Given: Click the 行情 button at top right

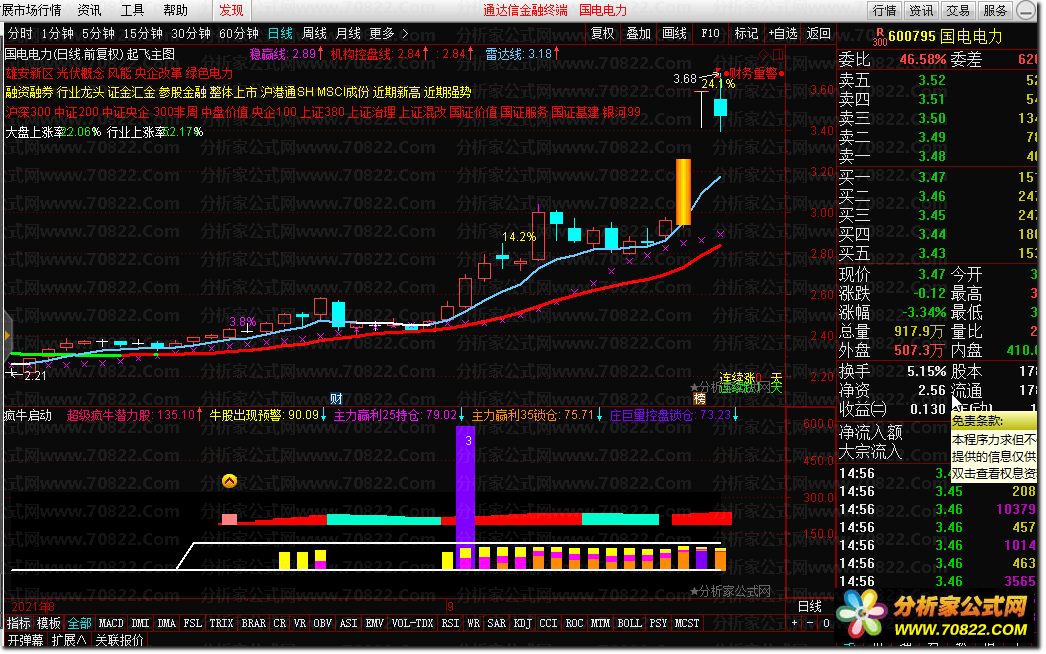Looking at the screenshot, I should pyautogui.click(x=885, y=11).
